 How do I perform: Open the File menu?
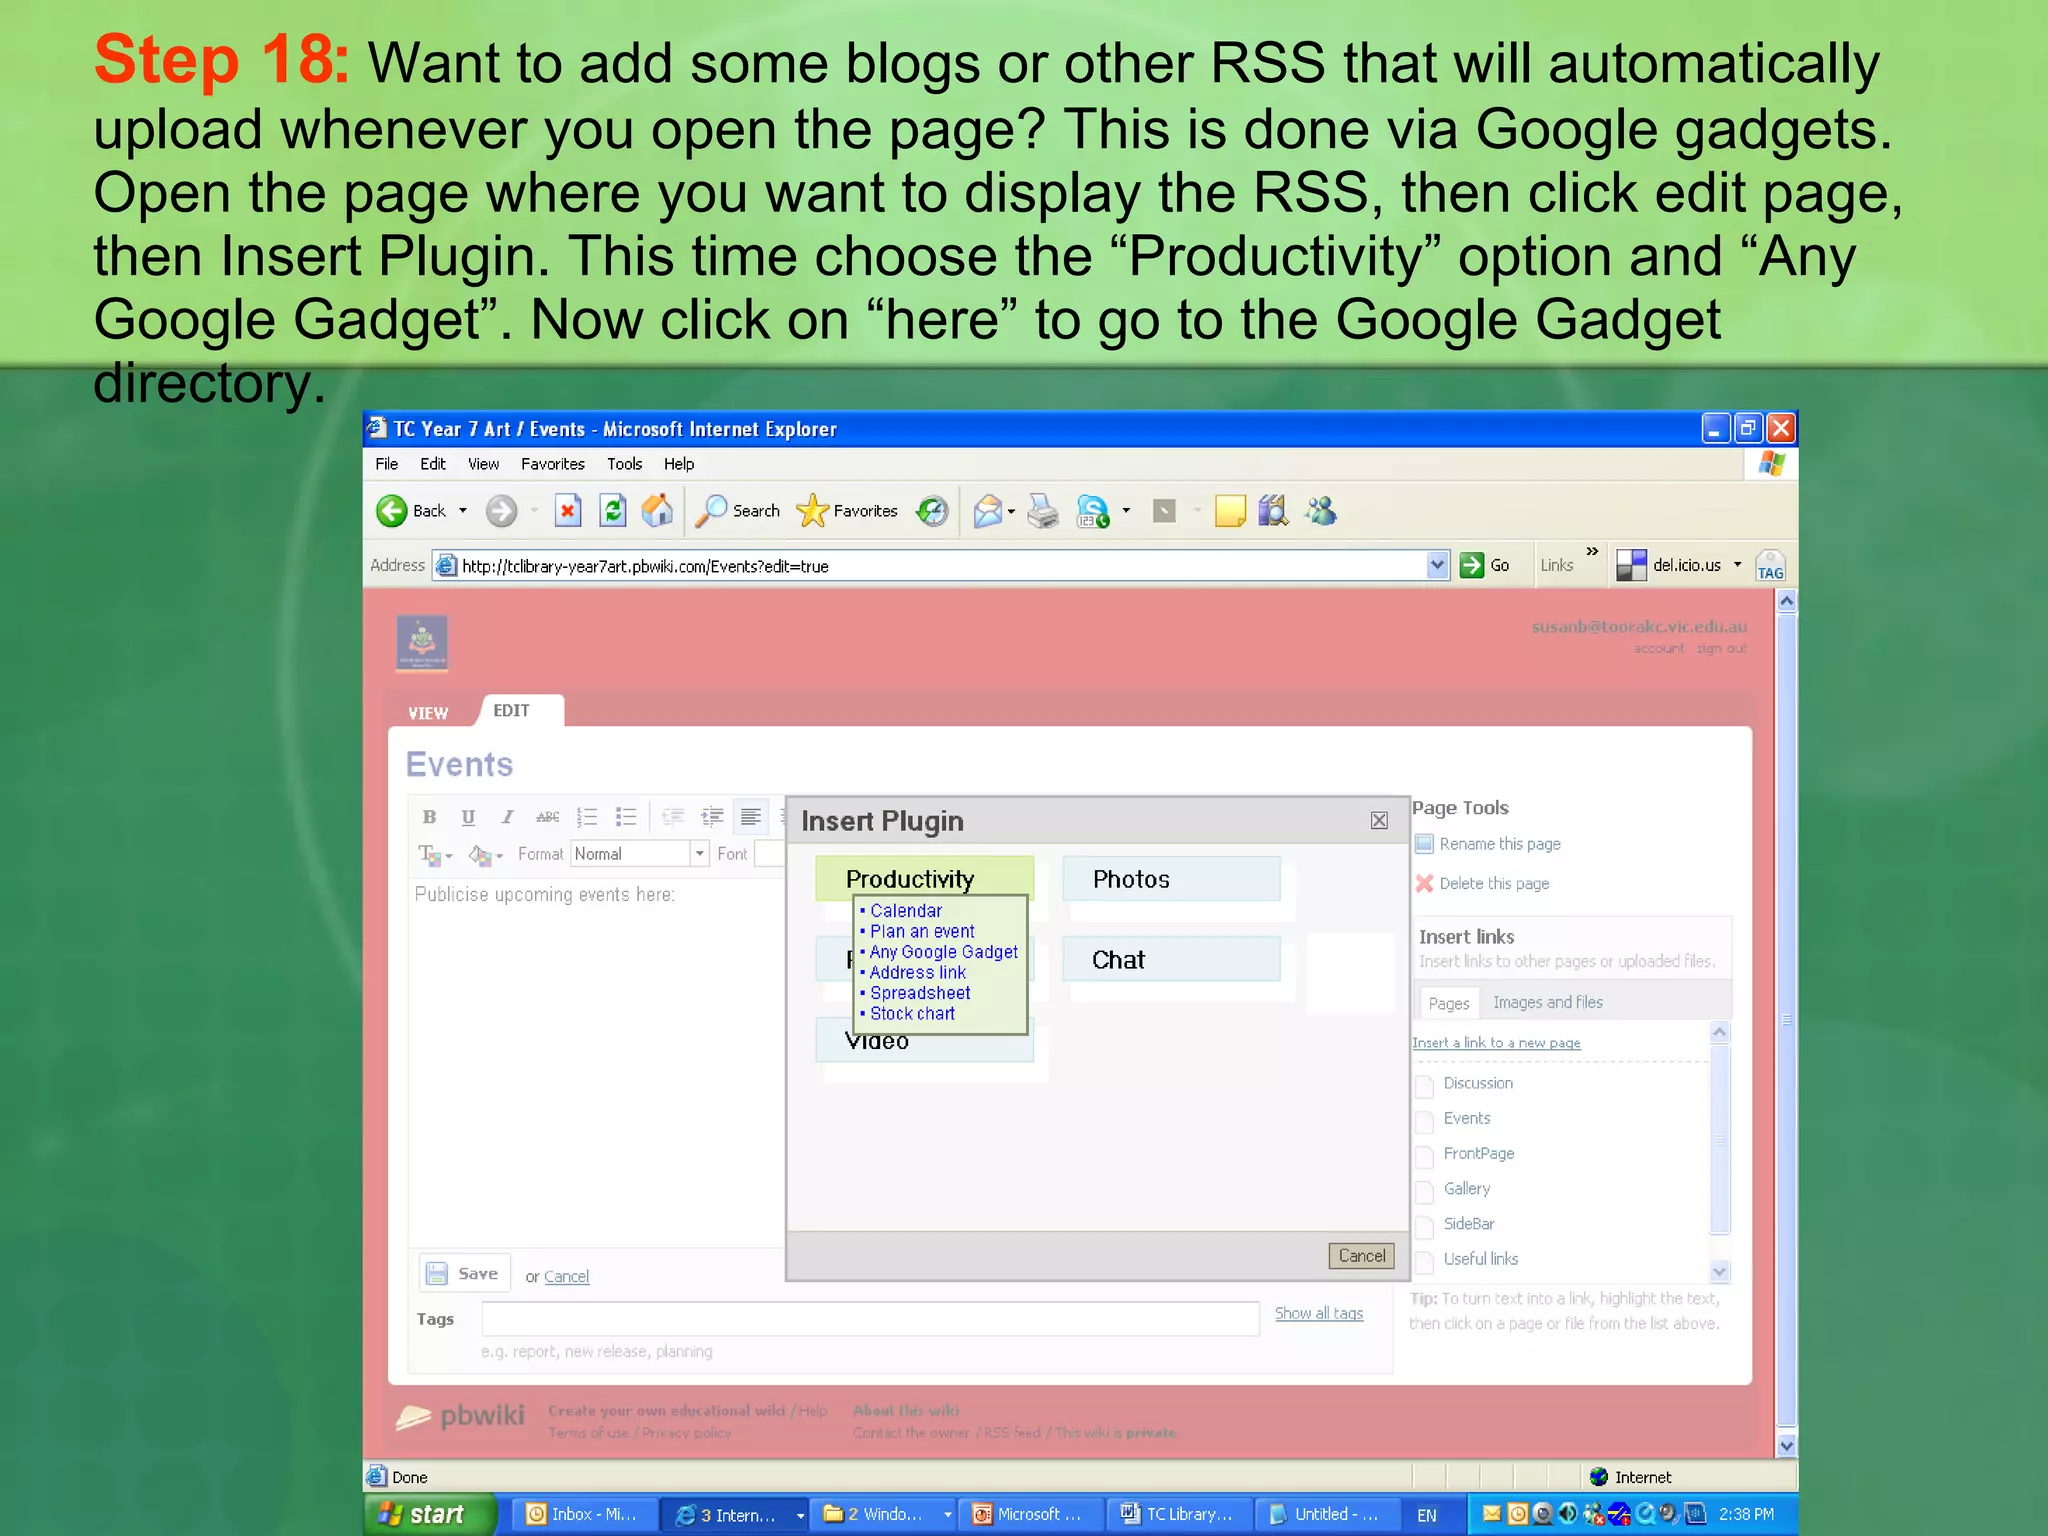(x=386, y=464)
